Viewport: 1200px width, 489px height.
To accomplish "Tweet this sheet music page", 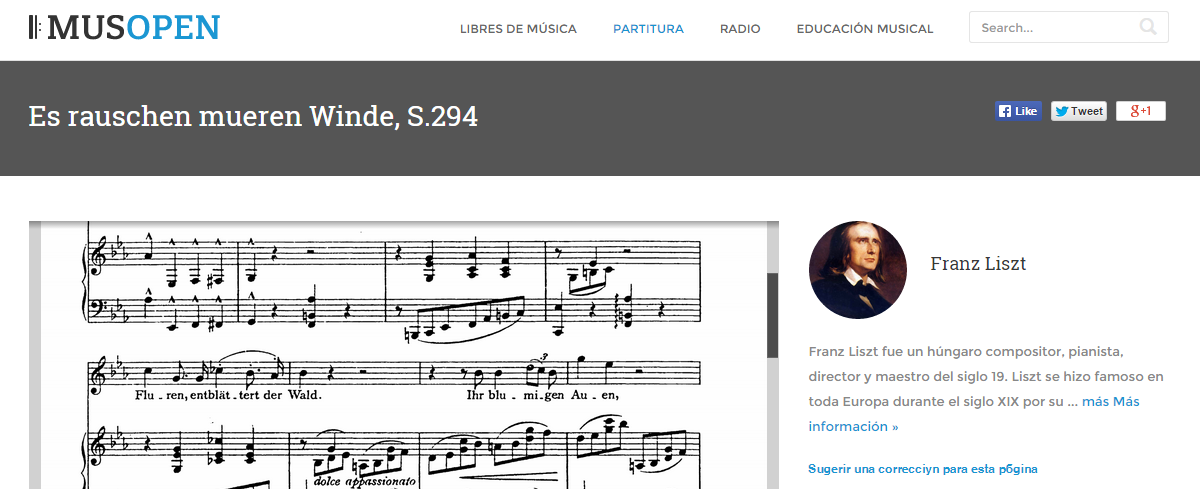I will coord(1078,111).
